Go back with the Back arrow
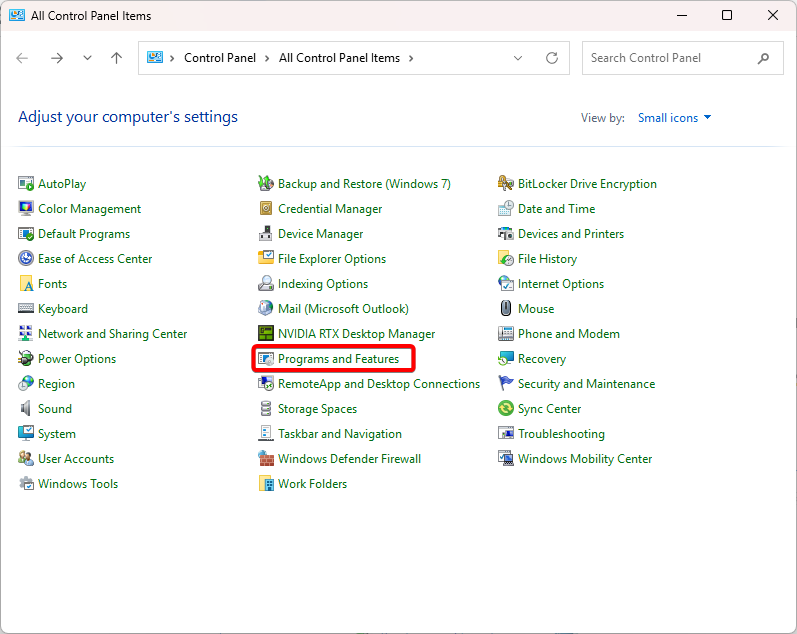Viewport: 797px width, 634px height. click(22, 58)
